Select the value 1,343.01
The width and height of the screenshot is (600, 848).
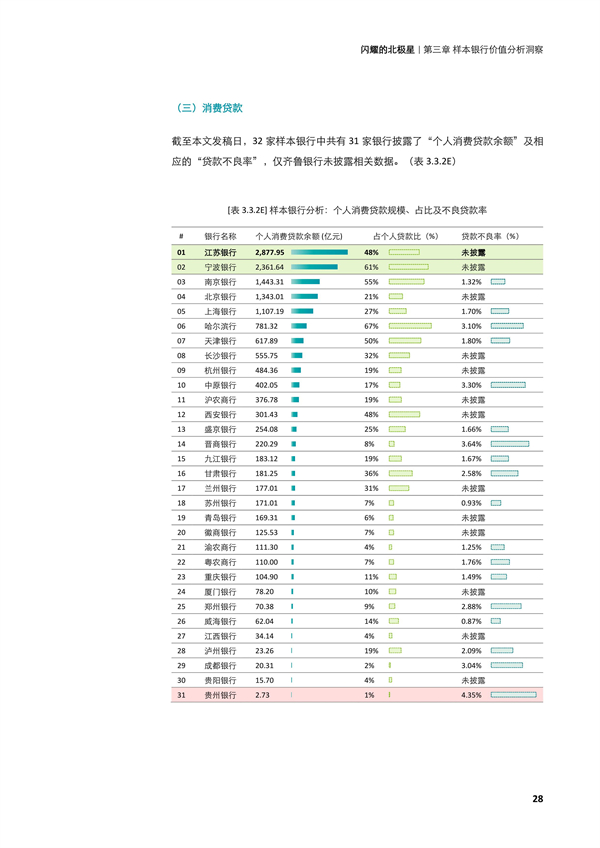tap(269, 297)
